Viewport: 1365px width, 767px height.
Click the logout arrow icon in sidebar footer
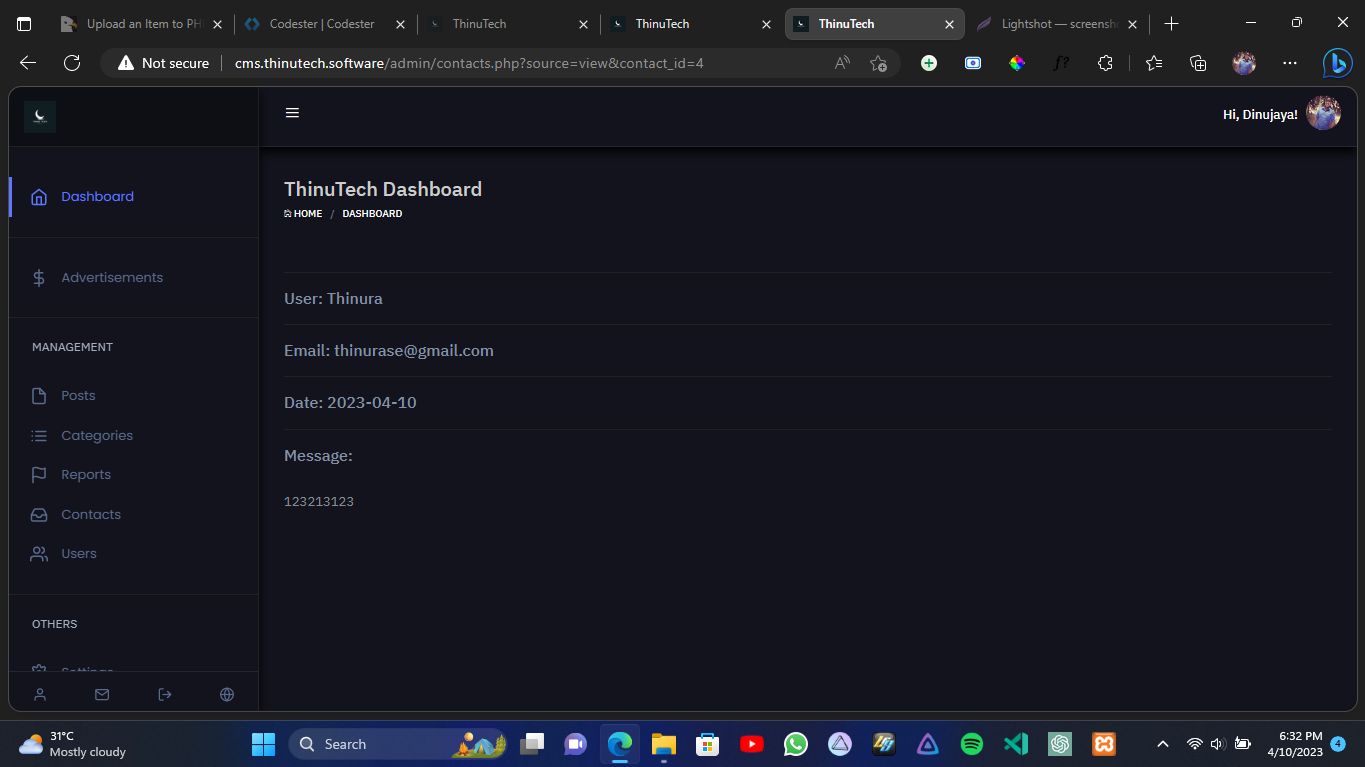[165, 694]
